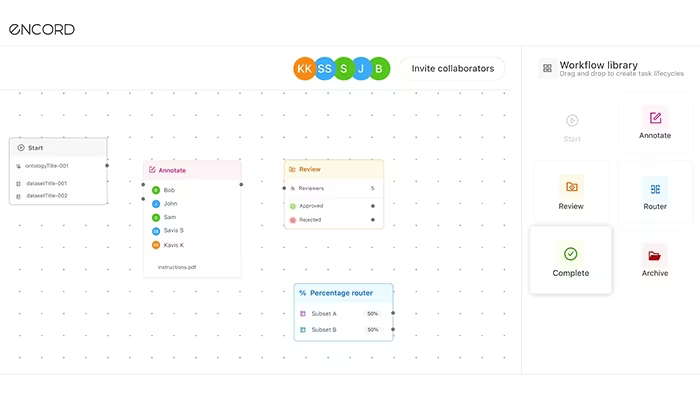Select the Annotate icon in Workflow library
Viewport: 700px width, 400px height.
click(x=655, y=118)
